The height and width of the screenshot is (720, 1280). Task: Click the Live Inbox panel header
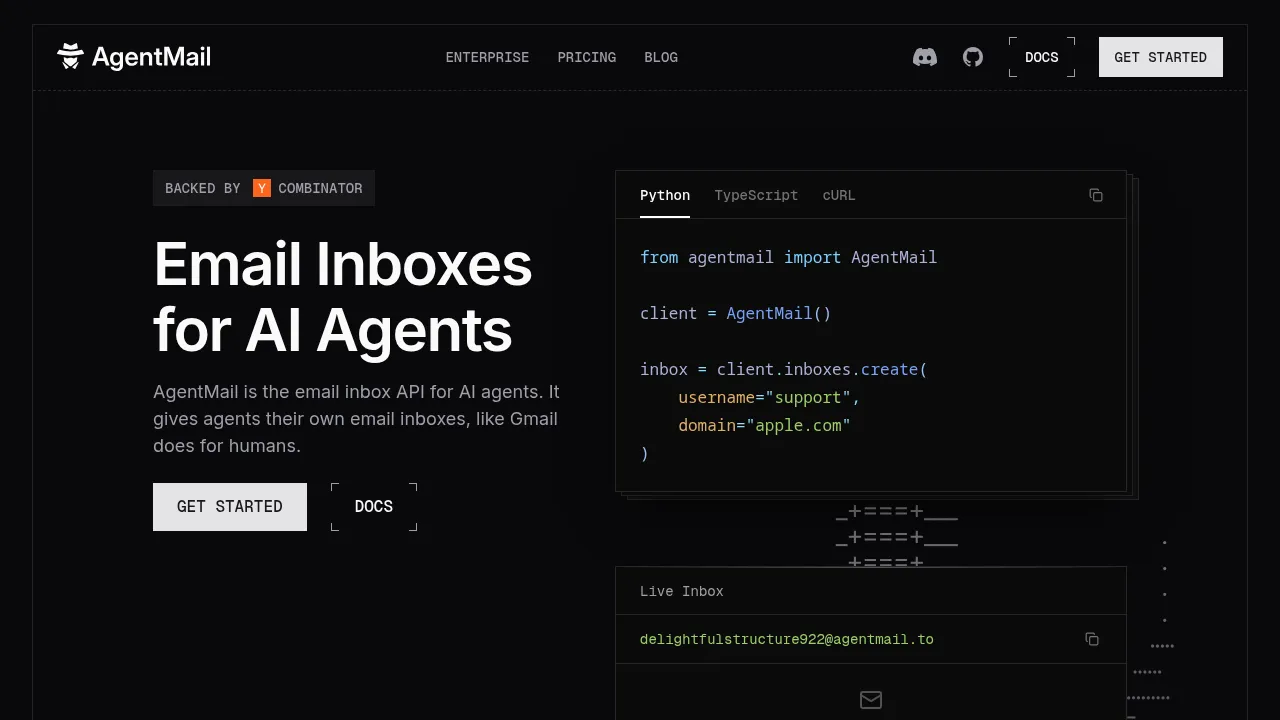pyautogui.click(x=681, y=591)
